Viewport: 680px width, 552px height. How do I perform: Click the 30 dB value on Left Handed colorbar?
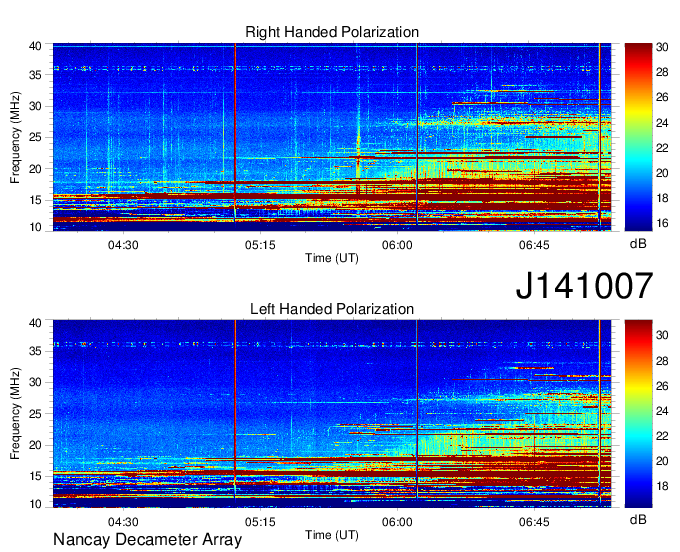[x=662, y=335]
